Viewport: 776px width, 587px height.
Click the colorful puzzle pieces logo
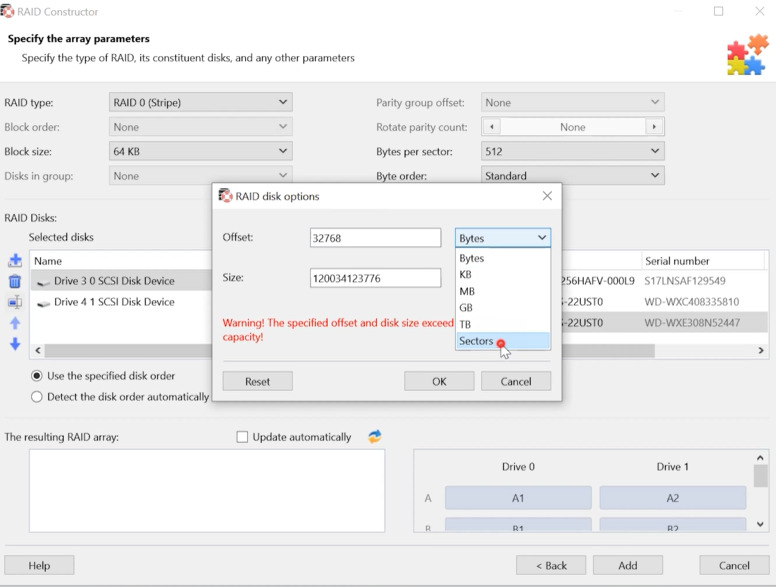(x=747, y=54)
